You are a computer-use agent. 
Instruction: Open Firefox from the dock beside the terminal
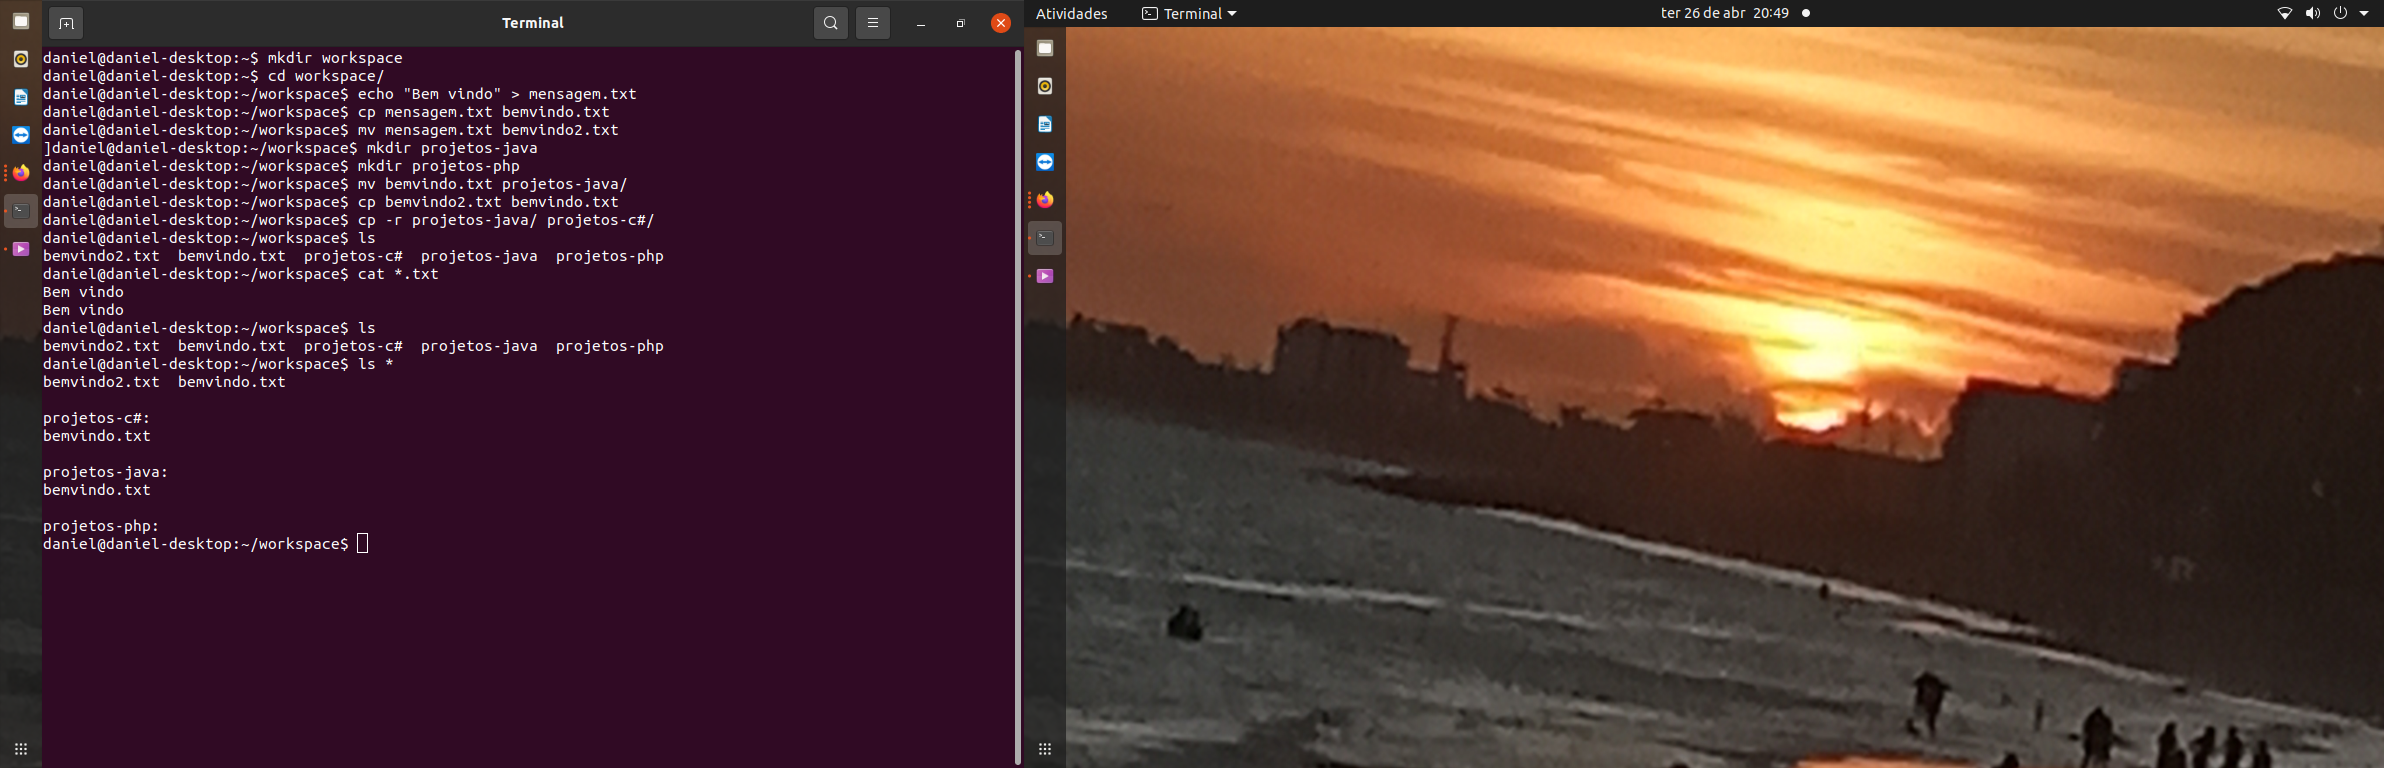[21, 173]
